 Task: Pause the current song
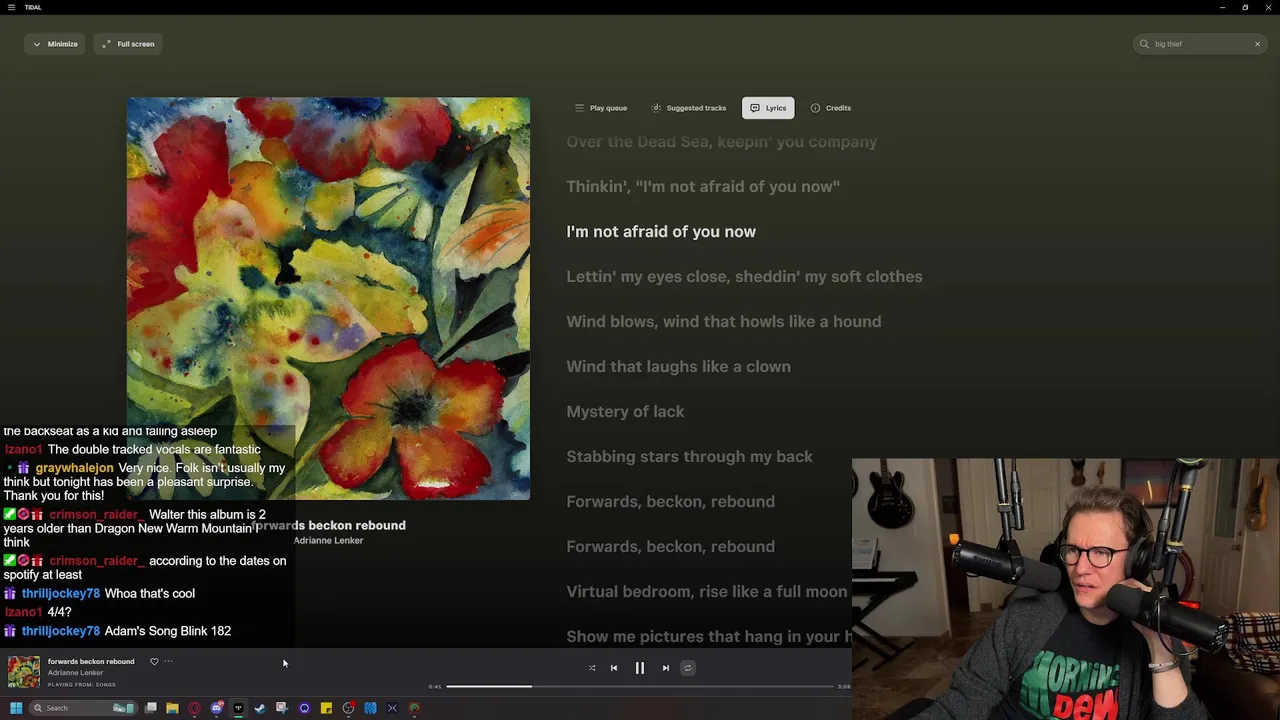tap(640, 668)
